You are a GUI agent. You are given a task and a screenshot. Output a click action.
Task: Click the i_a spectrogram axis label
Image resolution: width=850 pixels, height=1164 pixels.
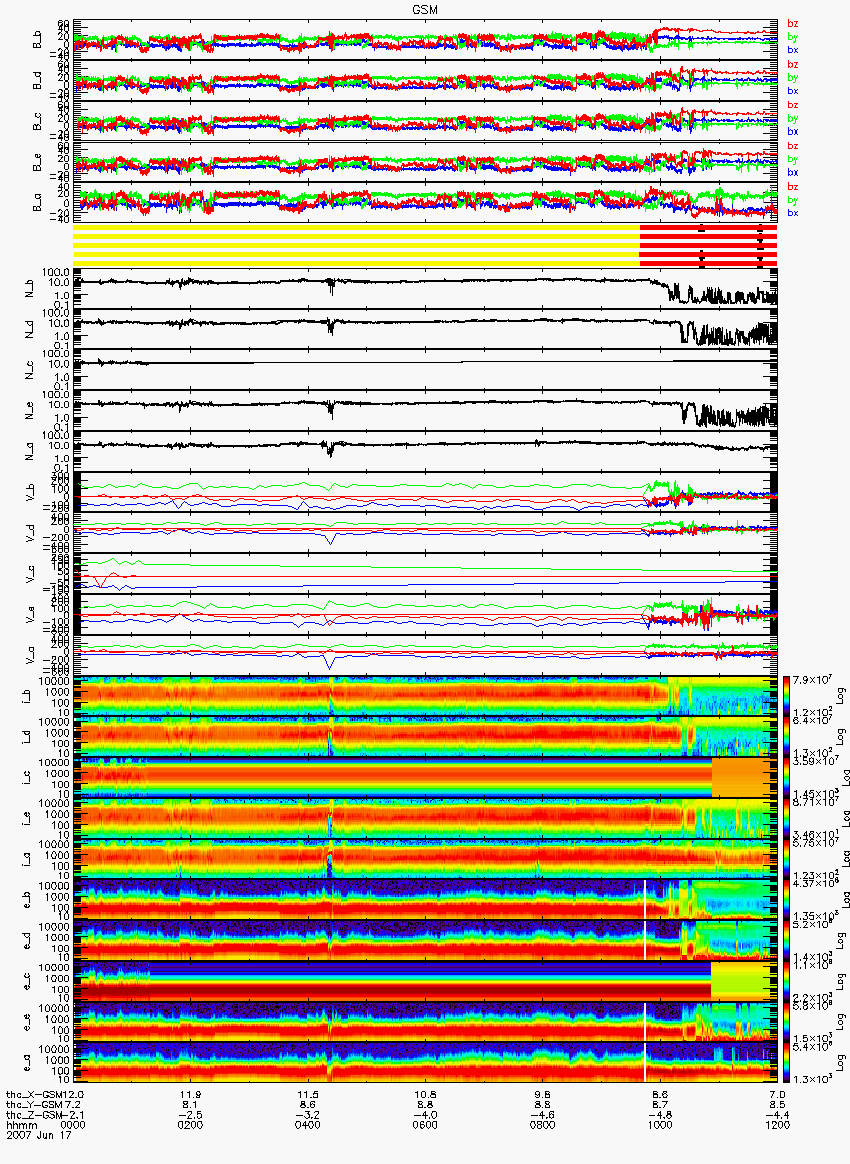[x=27, y=860]
